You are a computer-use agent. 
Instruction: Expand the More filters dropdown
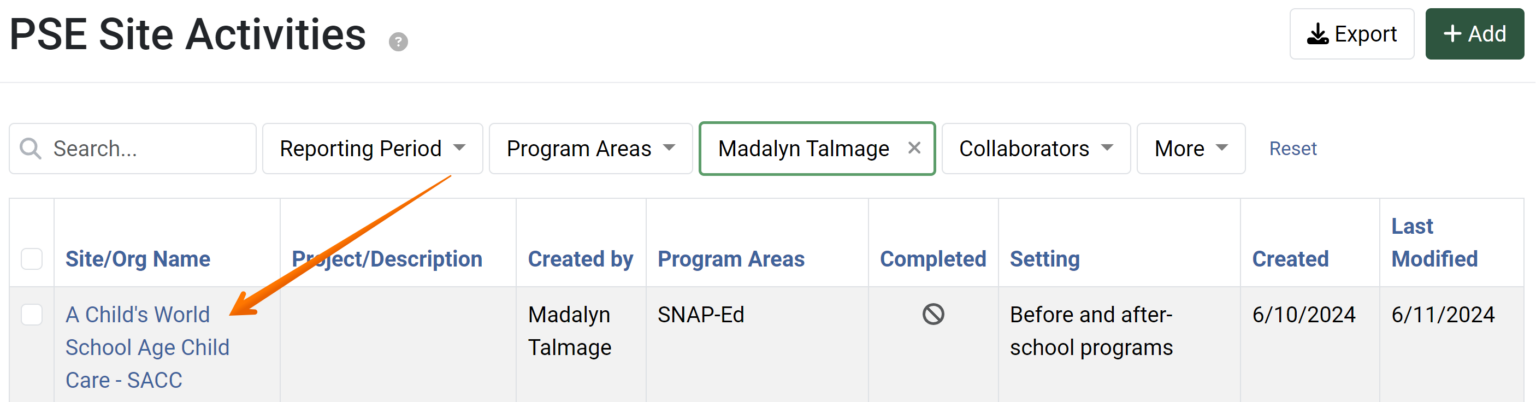[1190, 149]
